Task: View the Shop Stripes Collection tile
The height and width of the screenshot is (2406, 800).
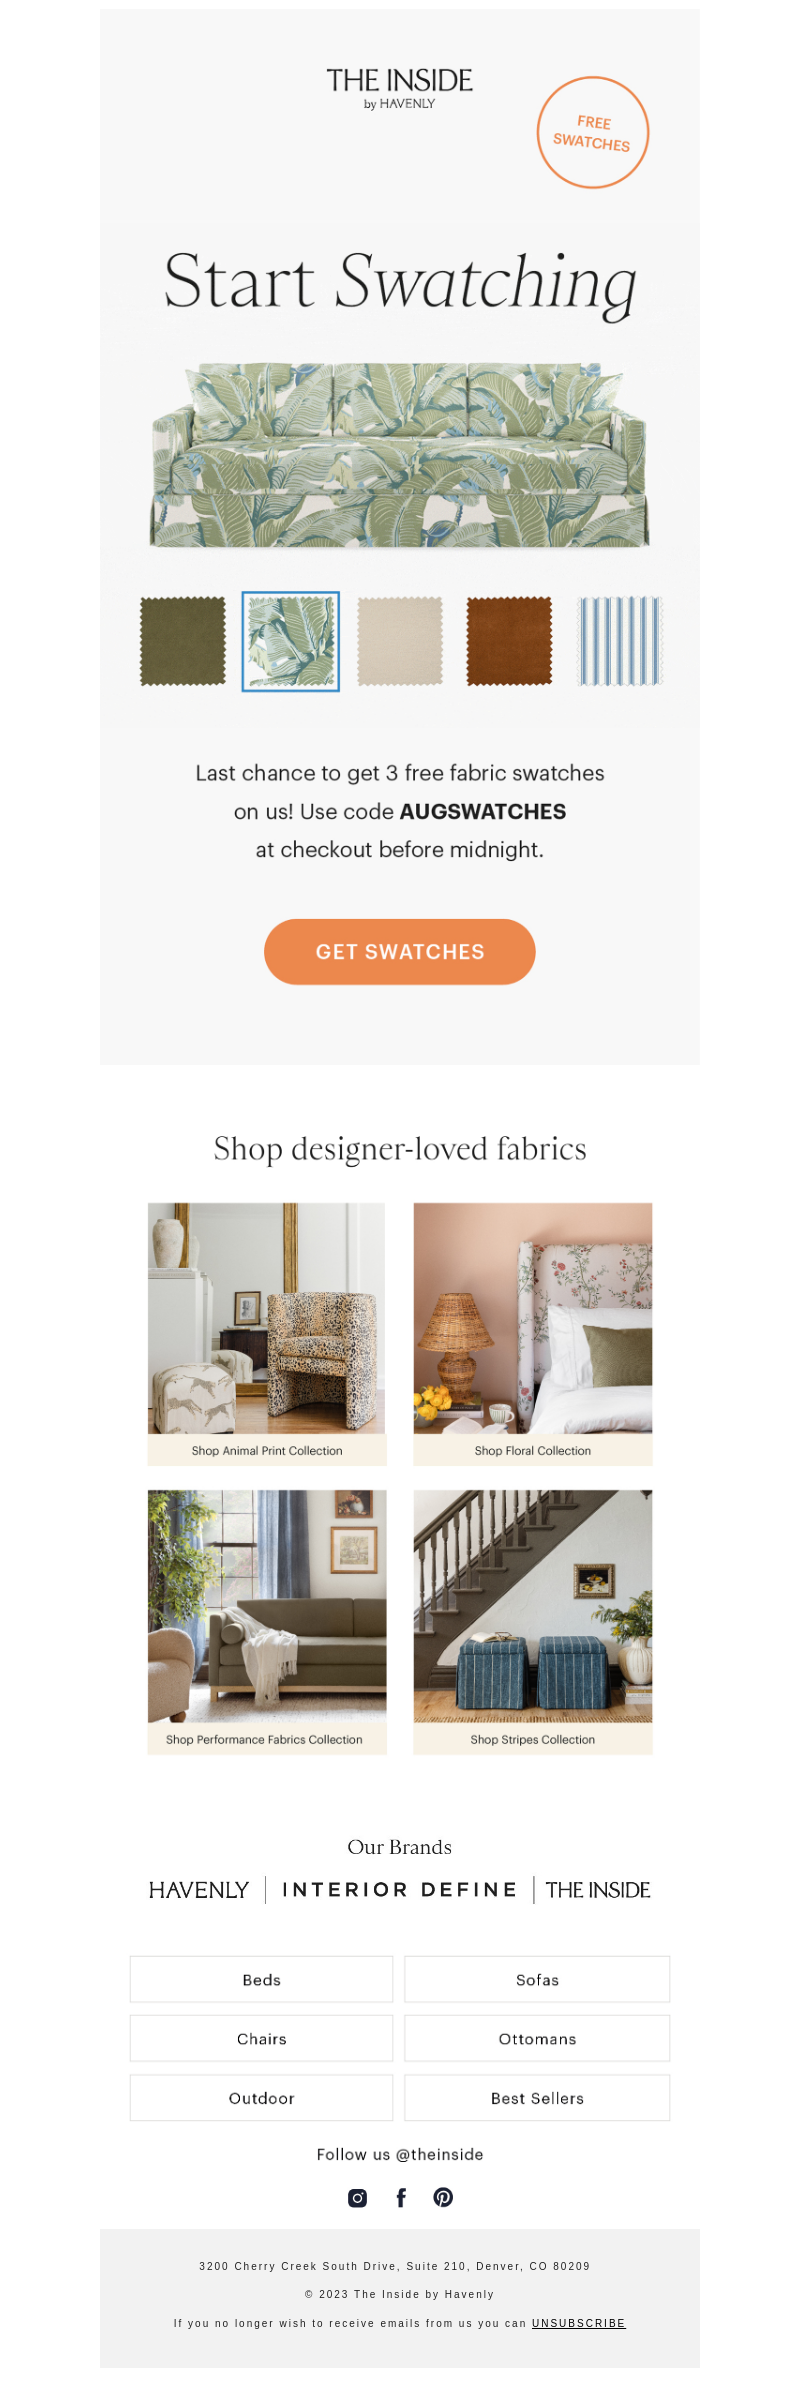Action: tap(533, 1622)
